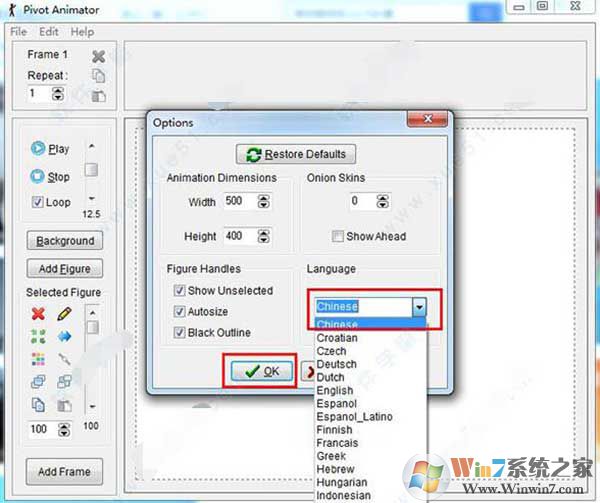Choose Greek from the language list
Image resolution: width=600 pixels, height=503 pixels.
coord(370,456)
